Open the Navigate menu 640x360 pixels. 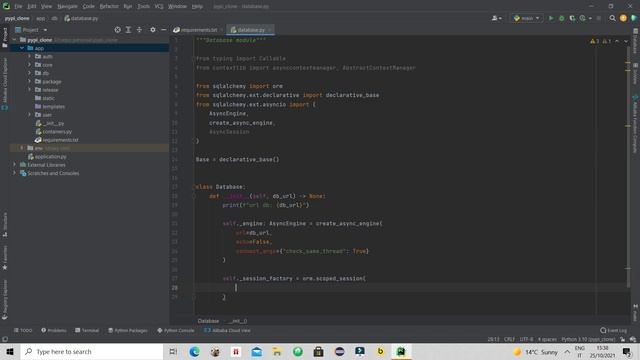67,6
